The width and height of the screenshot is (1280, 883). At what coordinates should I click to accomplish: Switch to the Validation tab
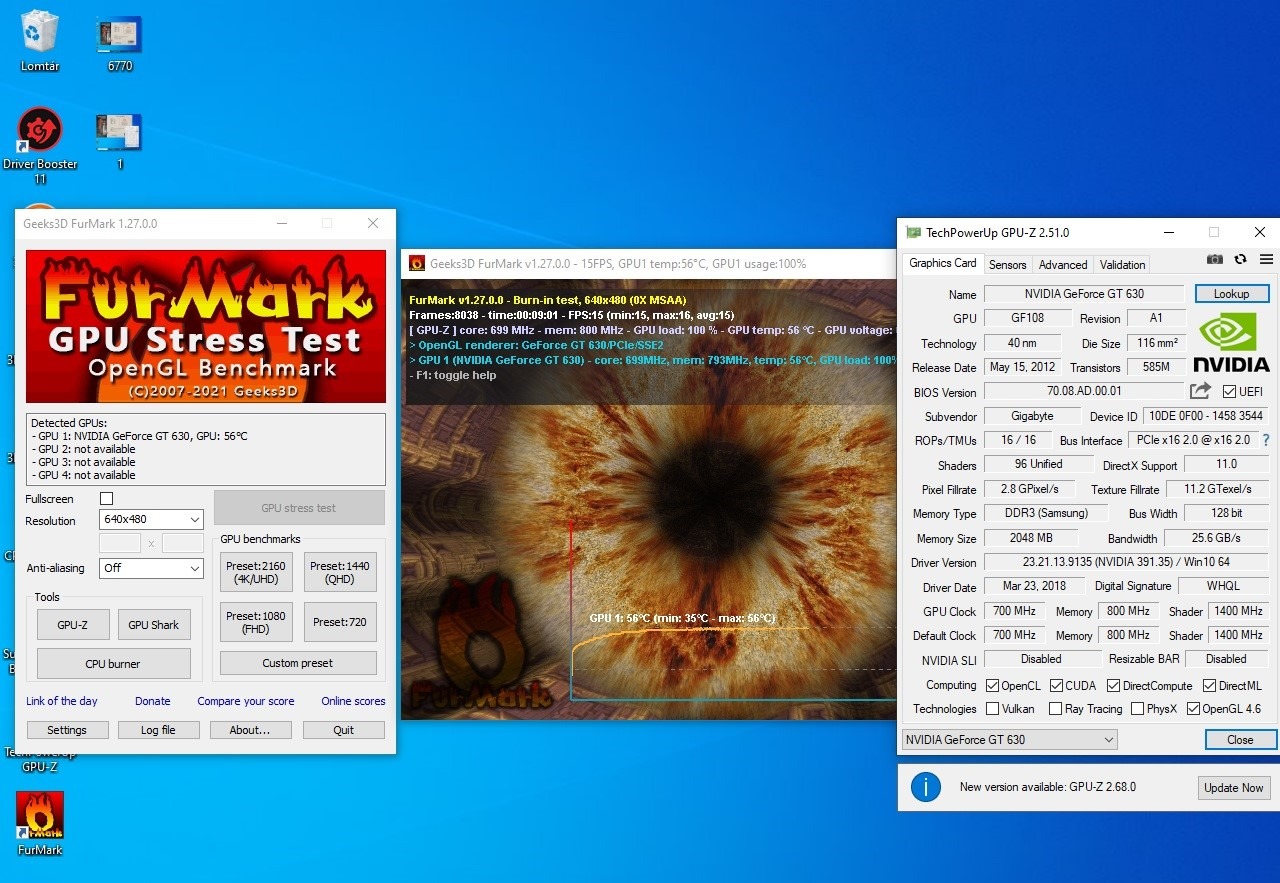point(1122,264)
